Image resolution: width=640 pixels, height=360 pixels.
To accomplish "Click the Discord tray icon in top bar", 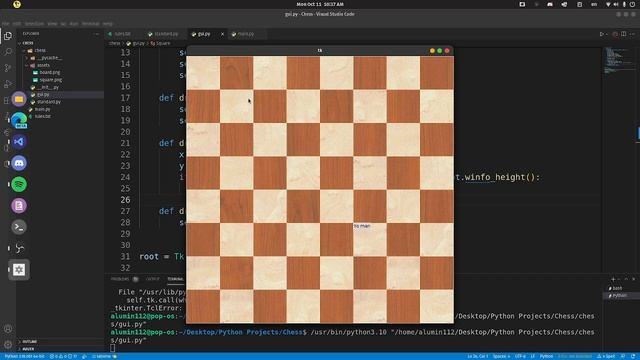I will [x=550, y=4].
